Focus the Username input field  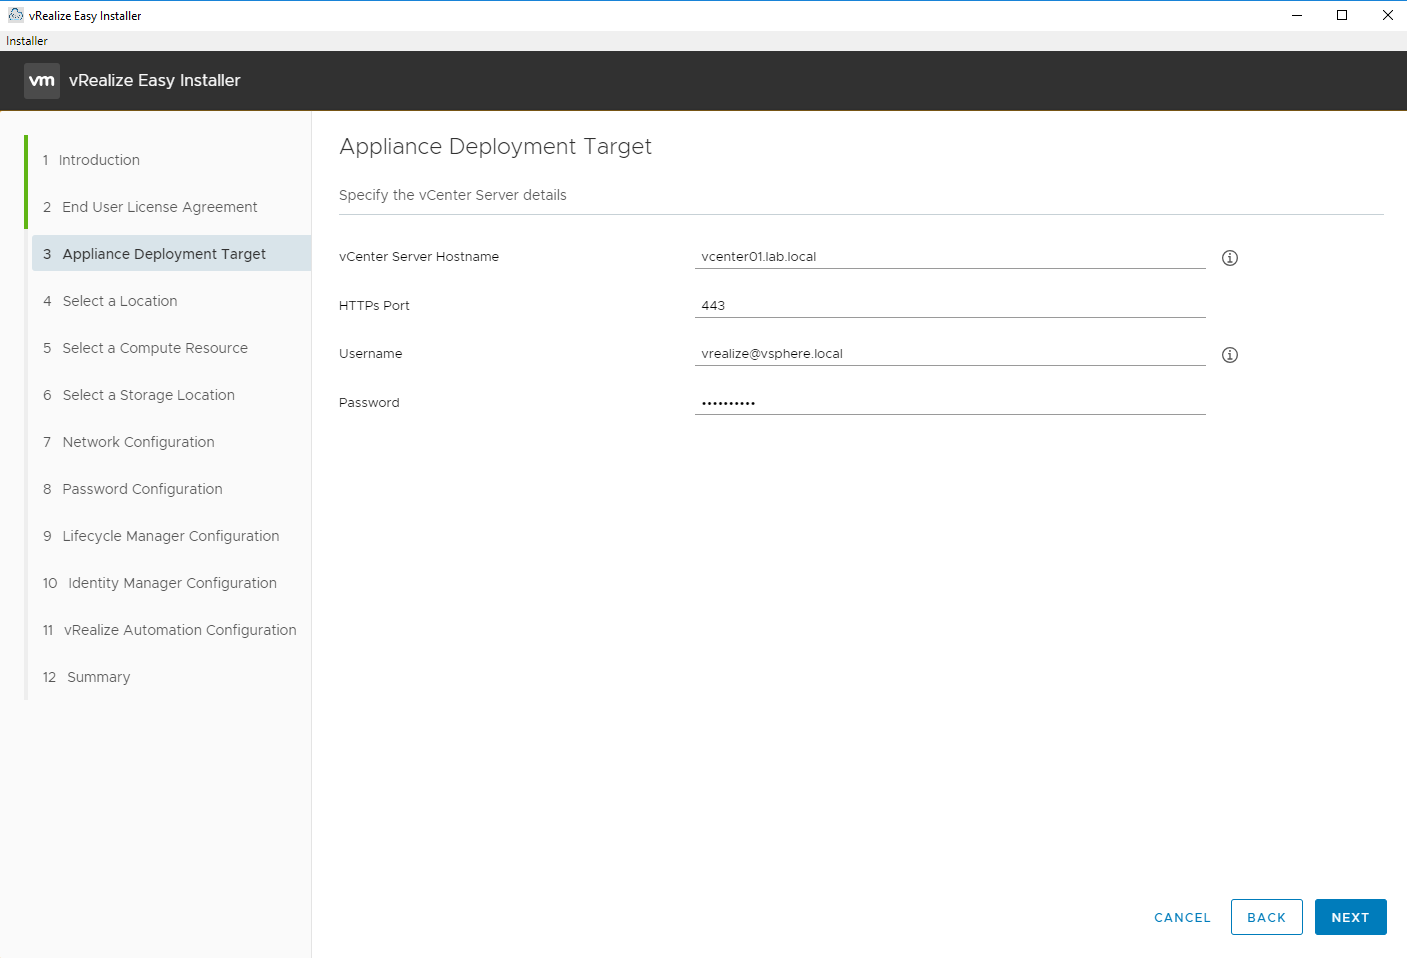tap(950, 354)
